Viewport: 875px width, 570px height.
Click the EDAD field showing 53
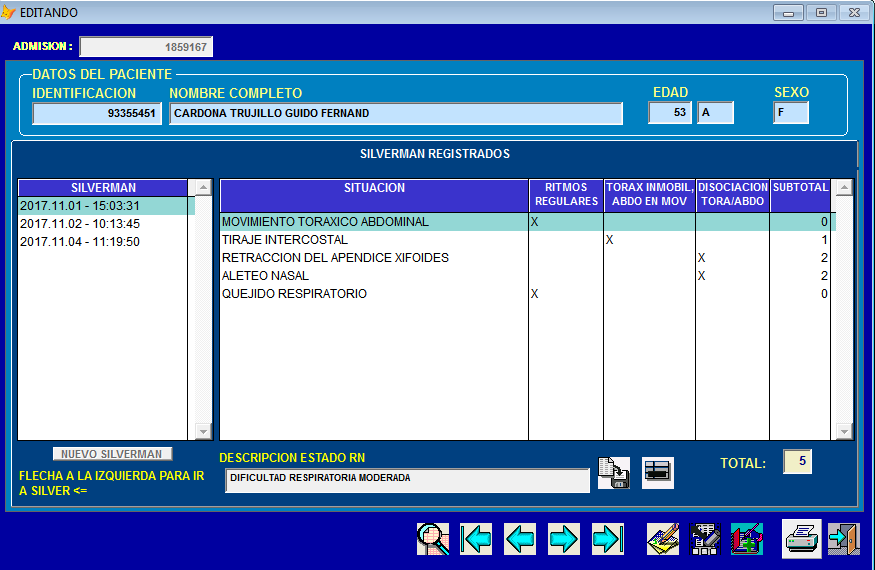coord(670,113)
